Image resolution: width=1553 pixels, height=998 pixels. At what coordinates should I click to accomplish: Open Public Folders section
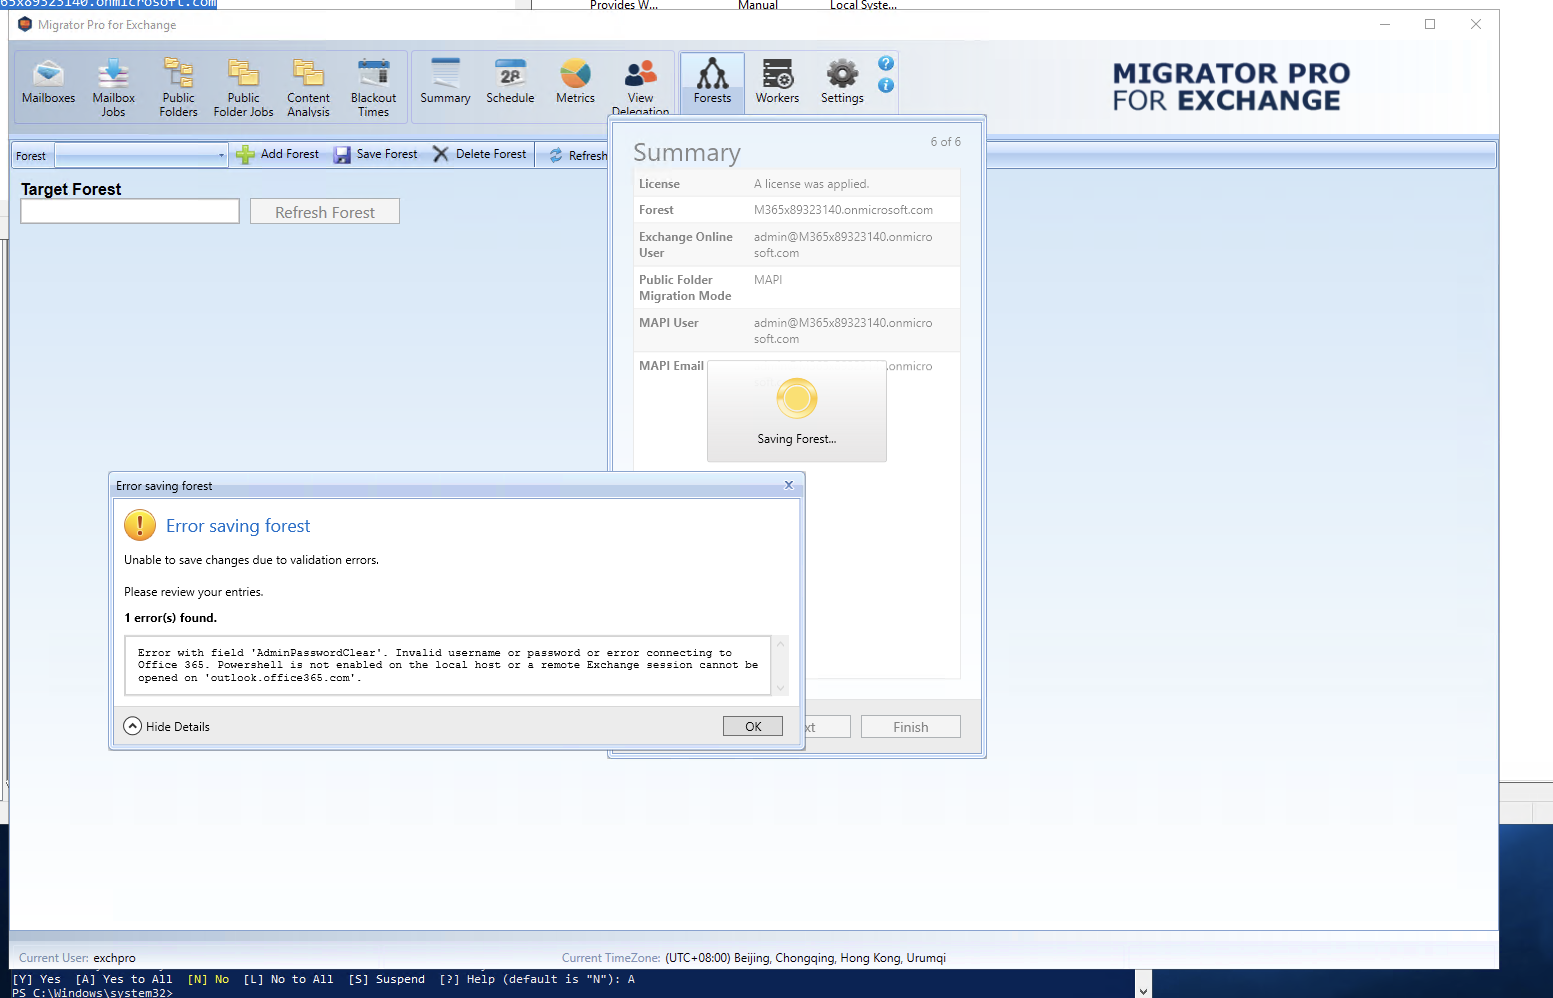point(178,87)
